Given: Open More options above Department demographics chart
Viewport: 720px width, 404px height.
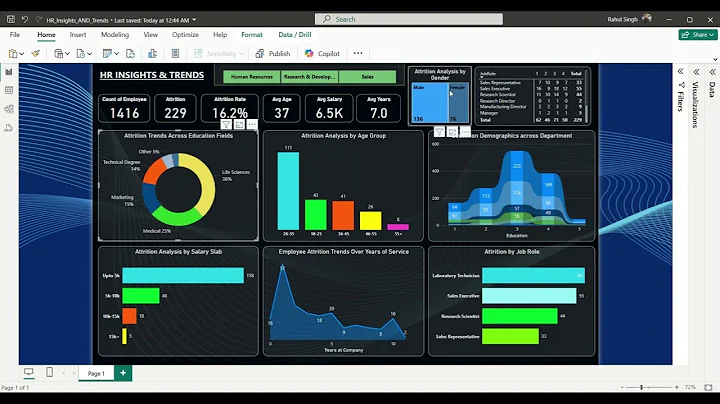Looking at the screenshot, I should point(465,132).
